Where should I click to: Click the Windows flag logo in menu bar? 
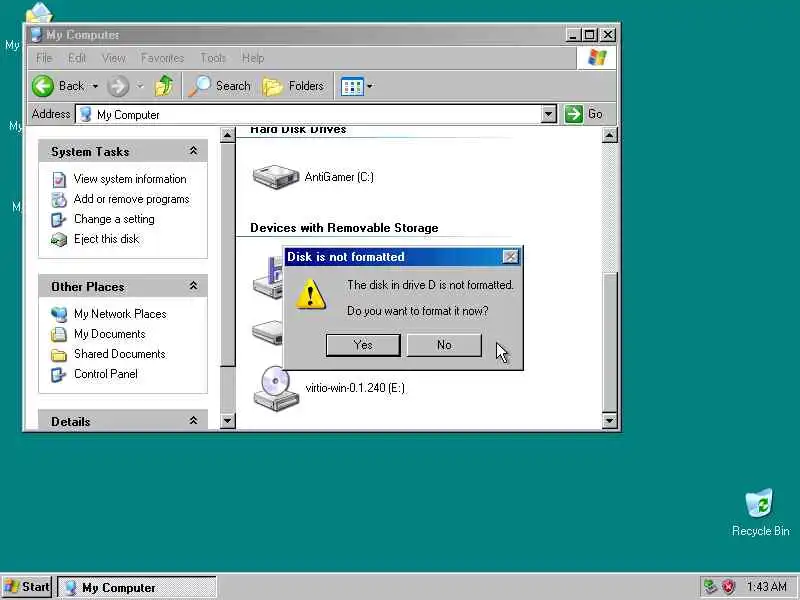pyautogui.click(x=597, y=57)
